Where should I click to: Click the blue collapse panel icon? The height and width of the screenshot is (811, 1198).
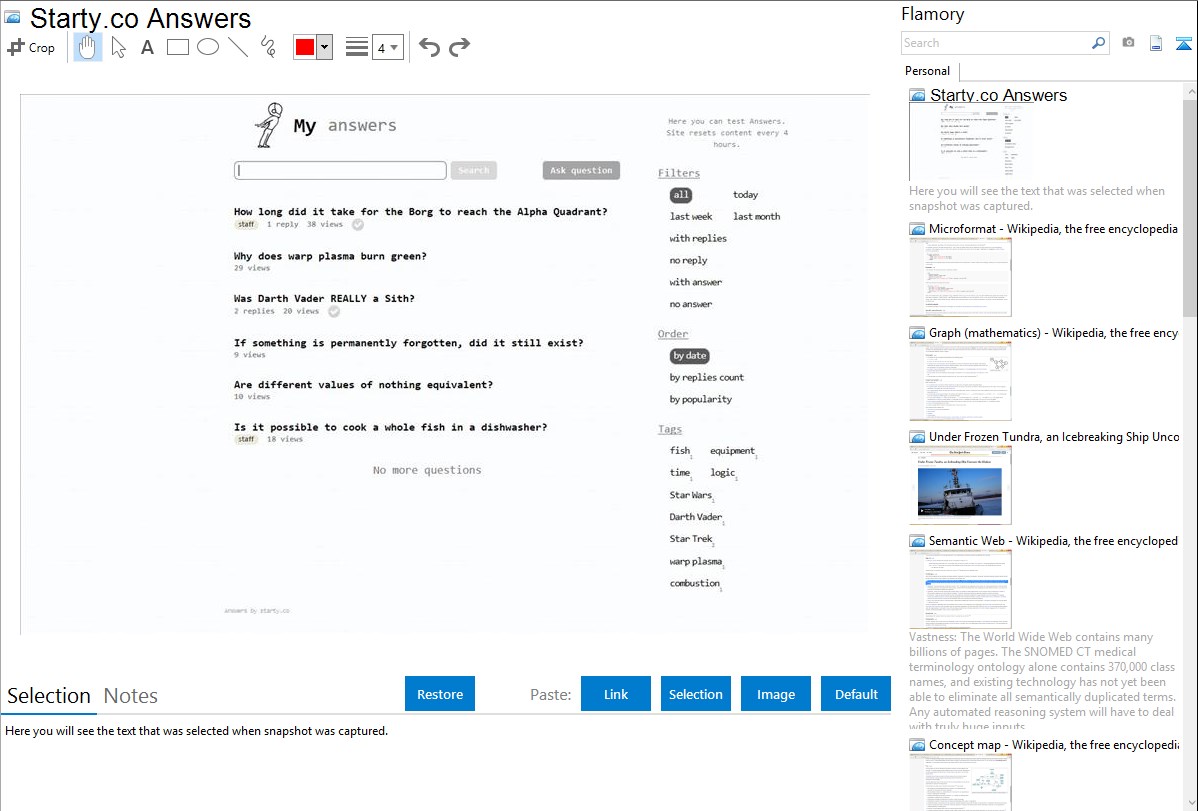(x=1183, y=43)
